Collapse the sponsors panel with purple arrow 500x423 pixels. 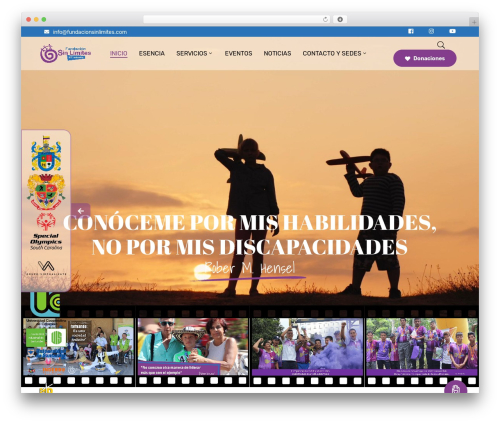tap(81, 211)
